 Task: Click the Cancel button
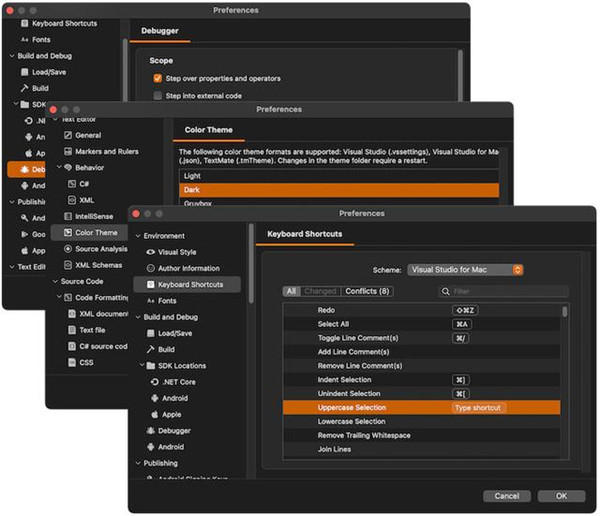[x=507, y=495]
